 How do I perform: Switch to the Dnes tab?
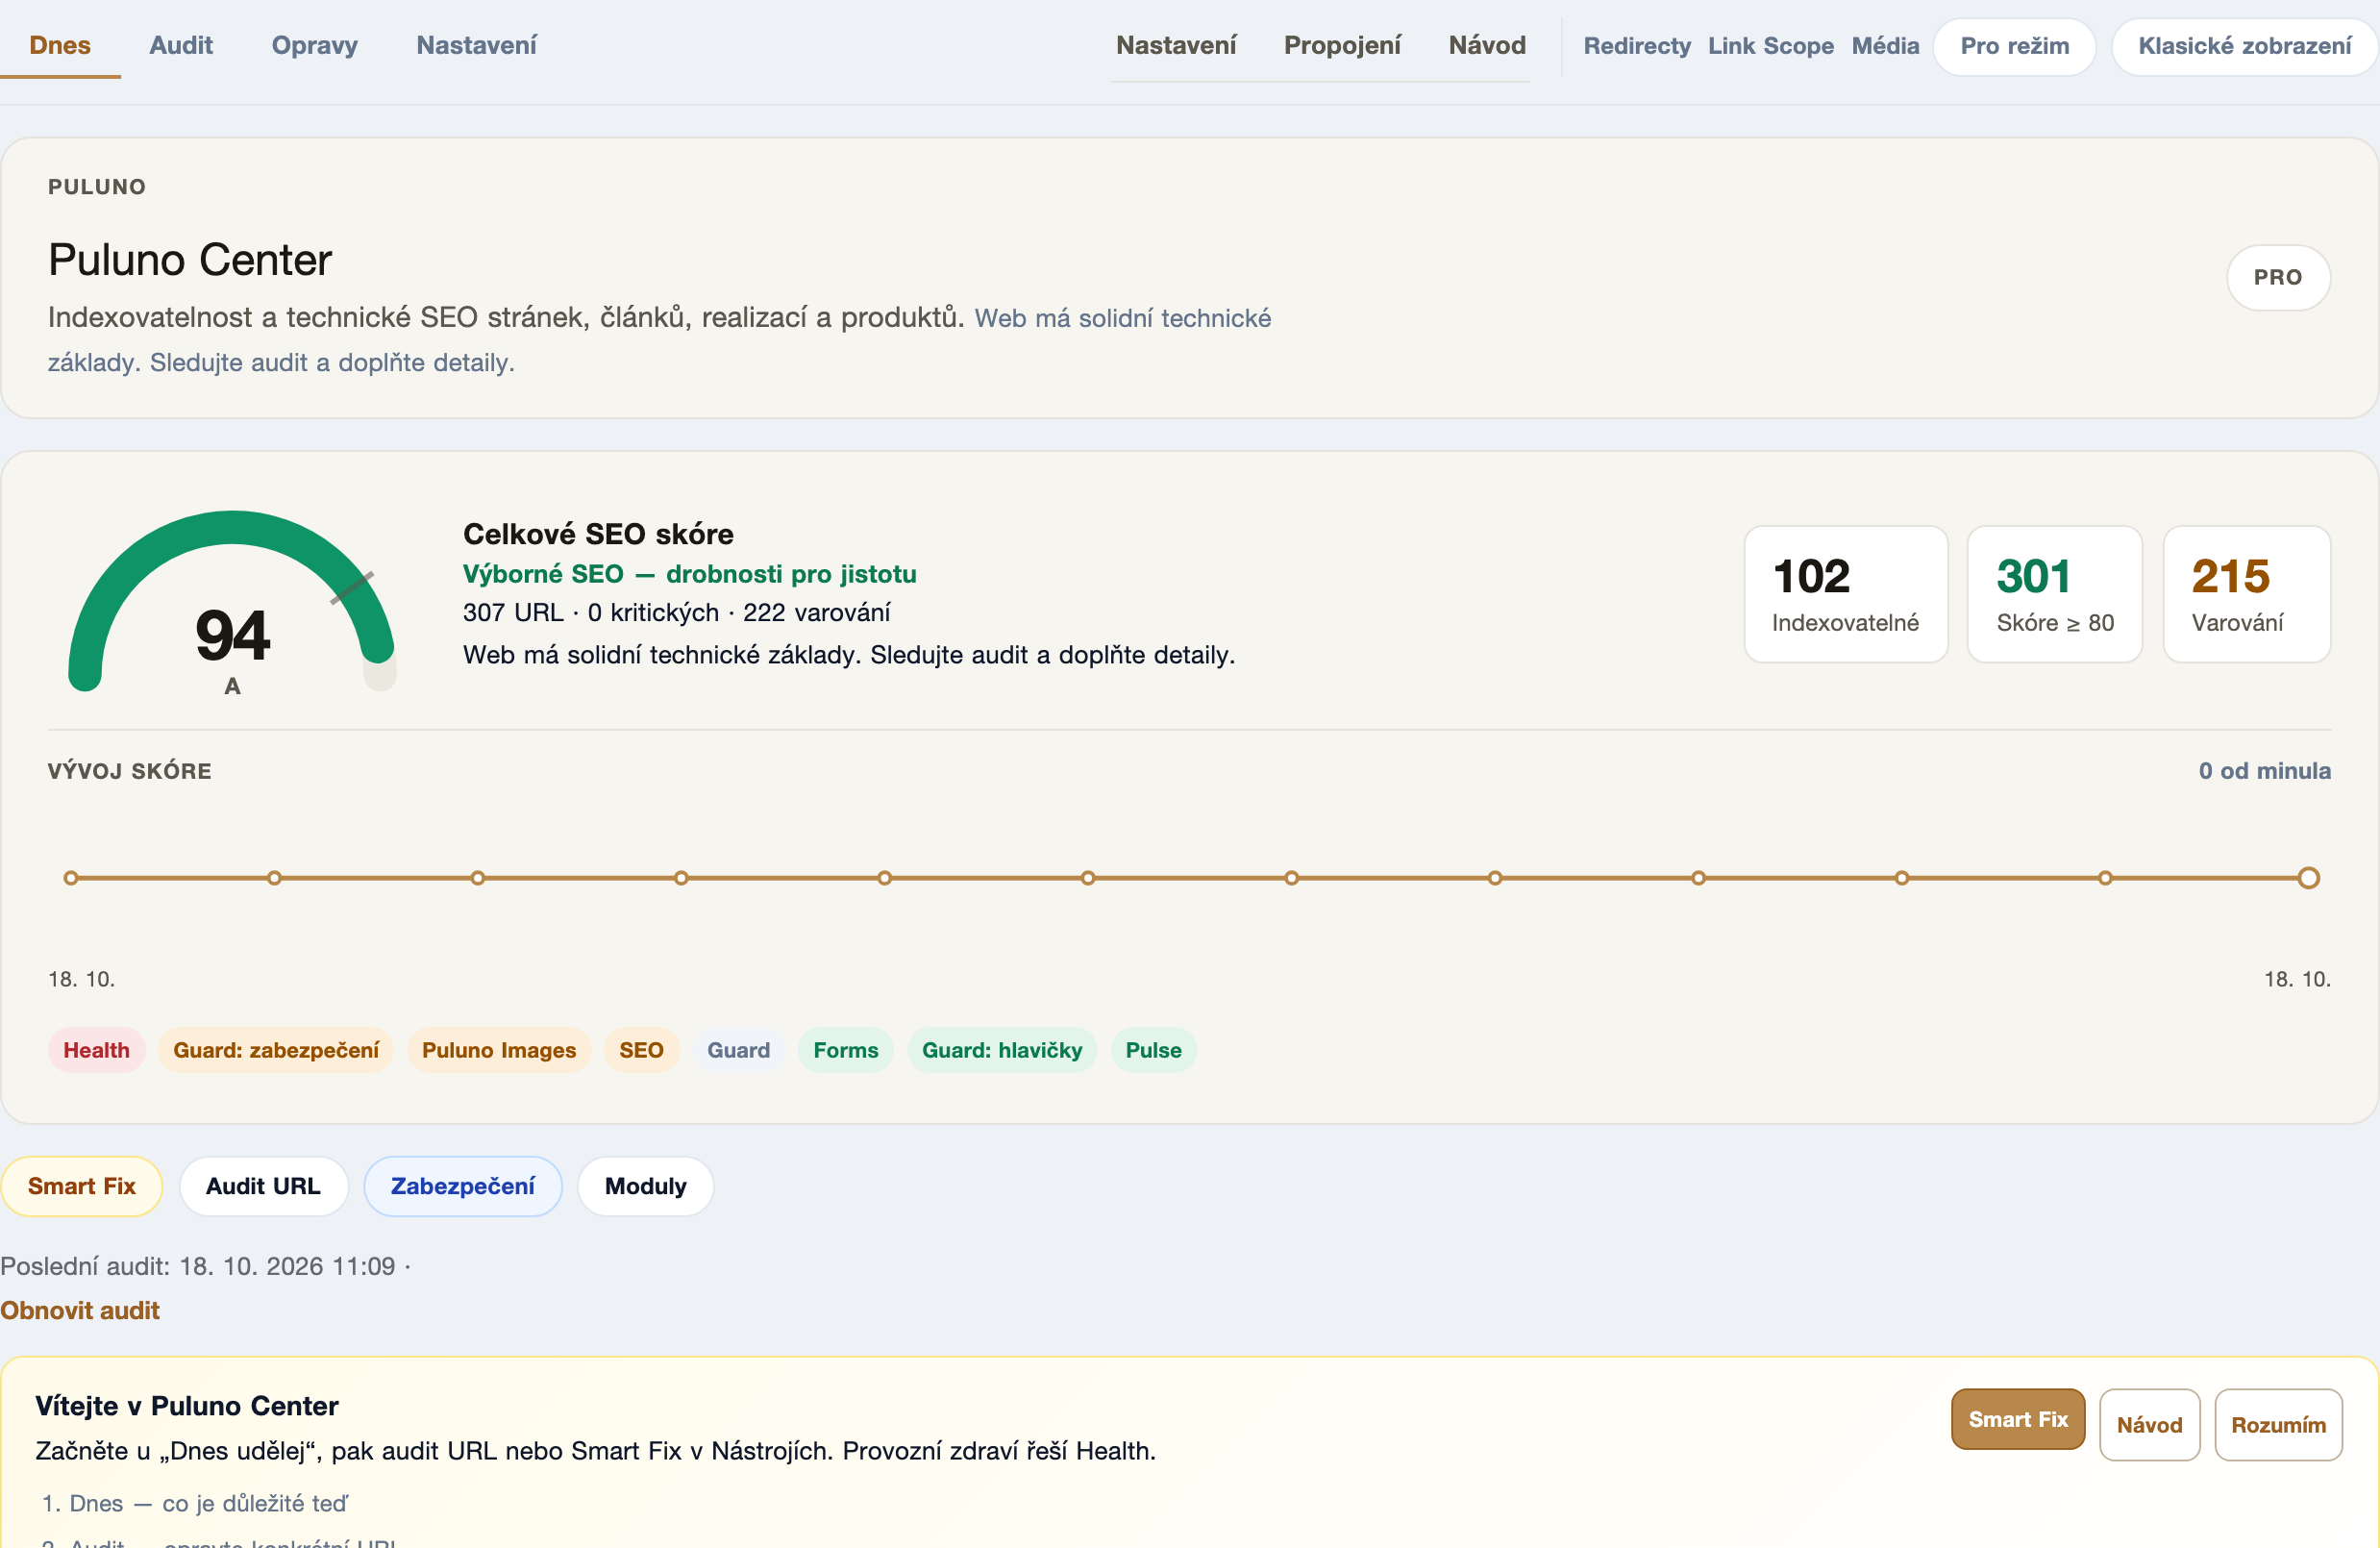point(60,45)
